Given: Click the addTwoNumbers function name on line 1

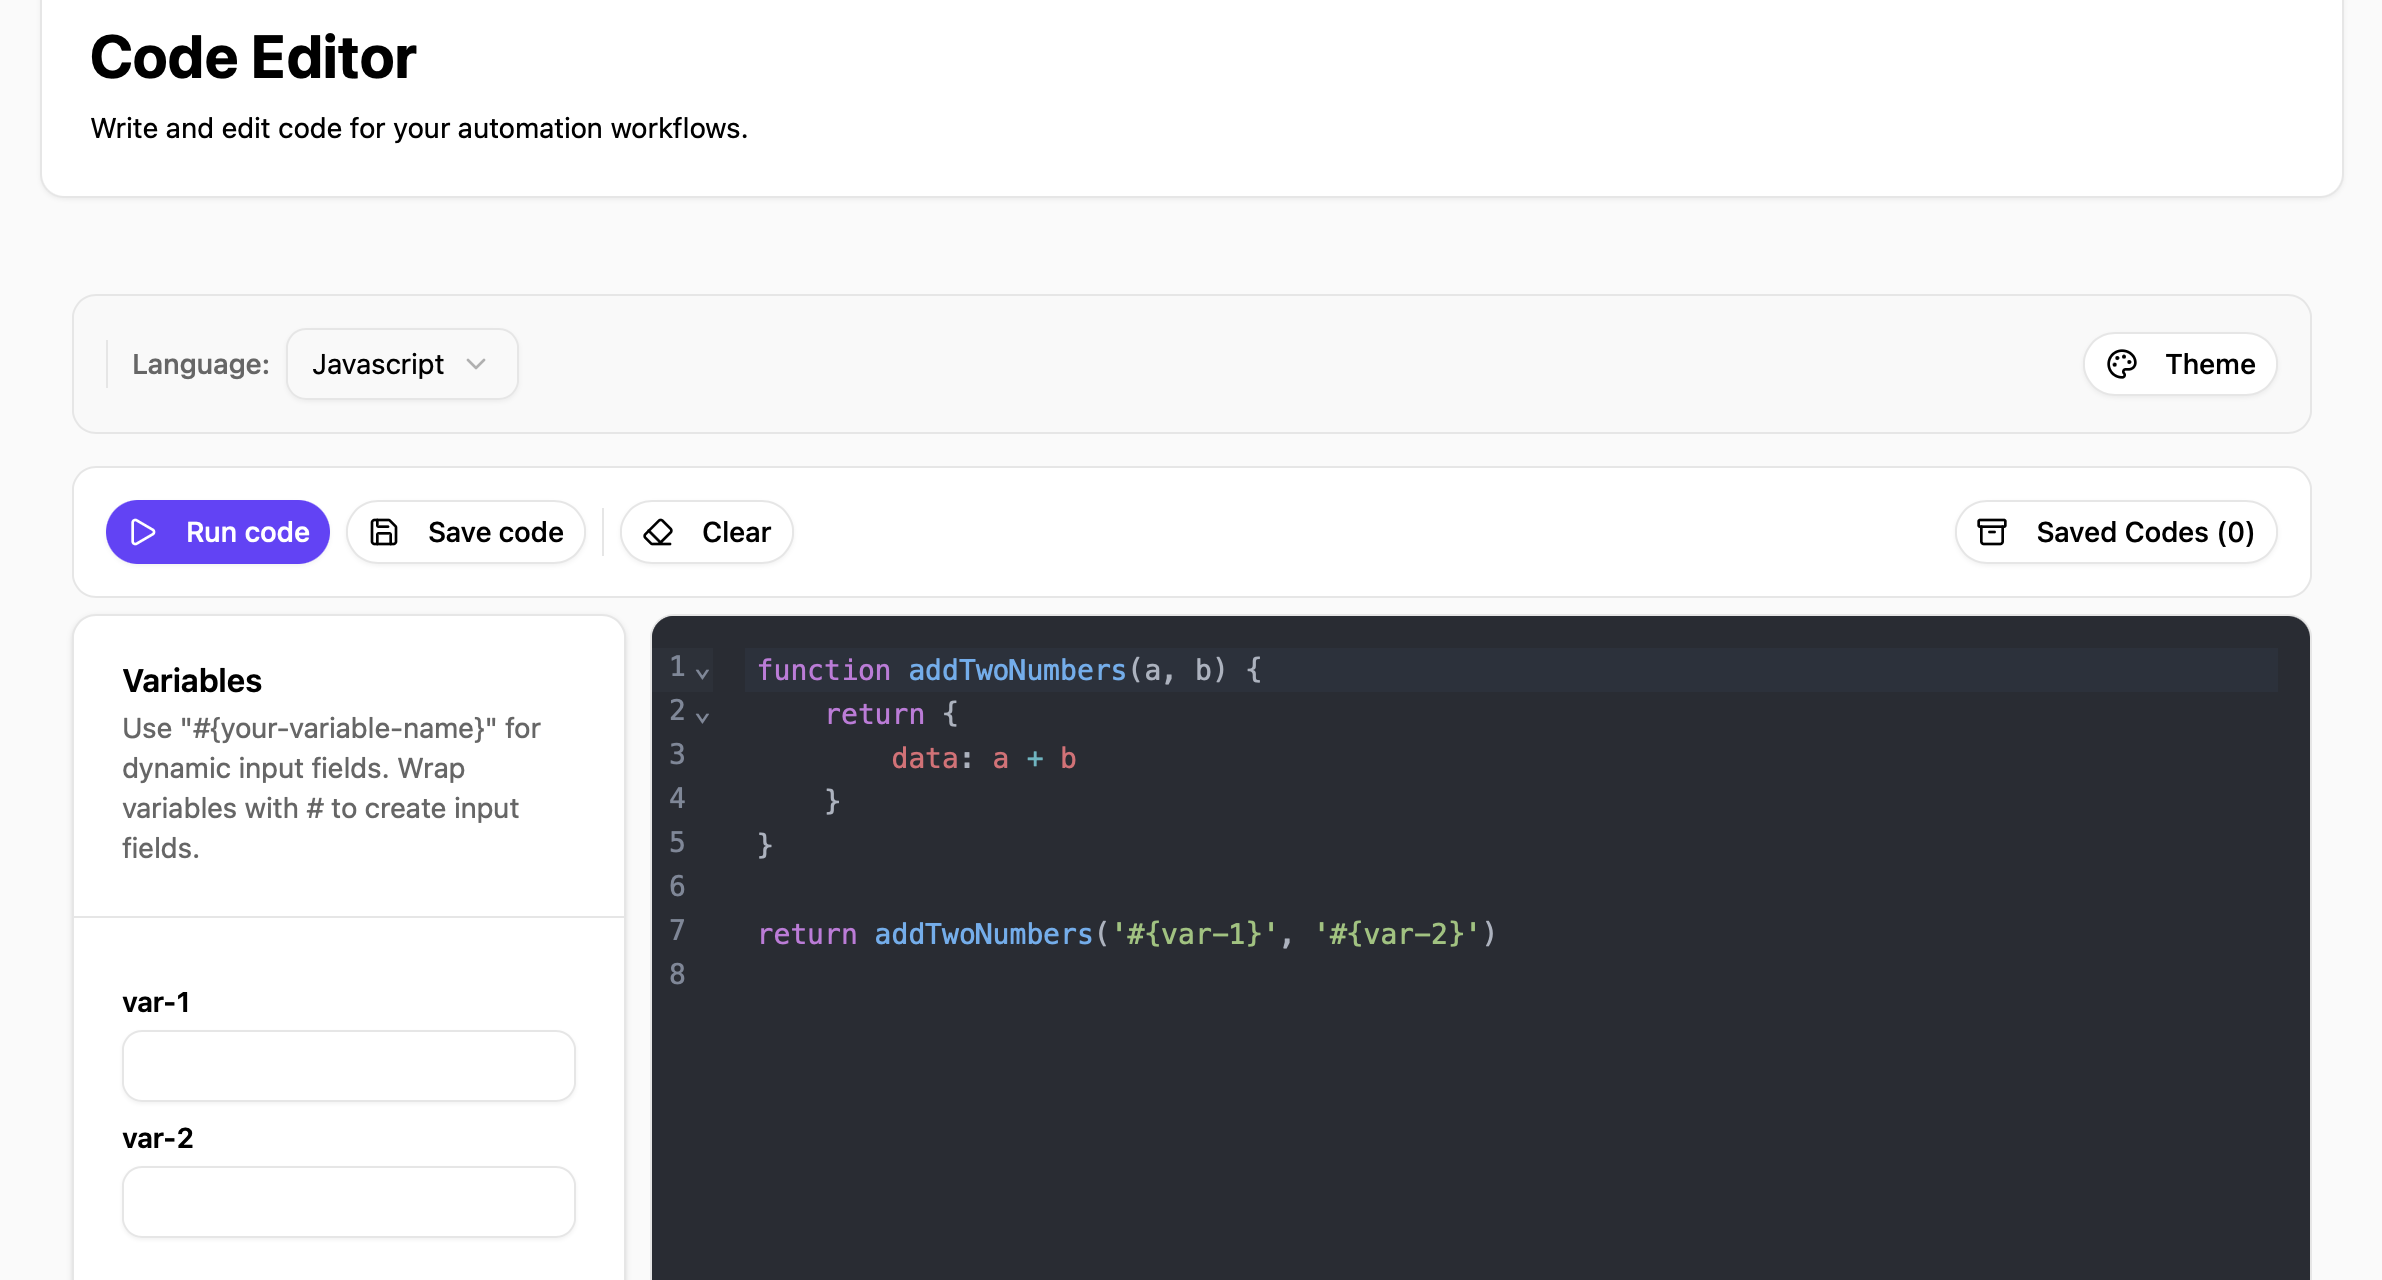Looking at the screenshot, I should tap(1016, 670).
